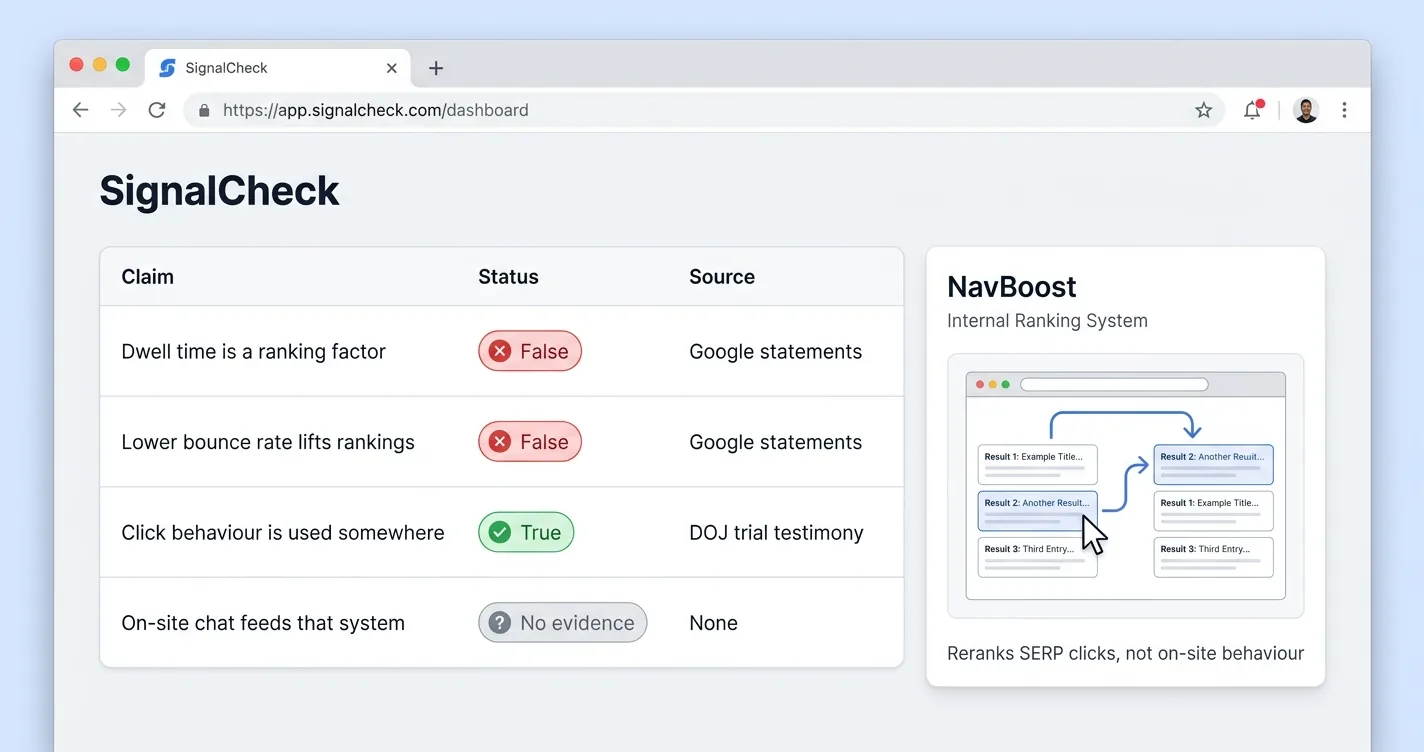Click the SignalCheck page heading

coord(219,190)
